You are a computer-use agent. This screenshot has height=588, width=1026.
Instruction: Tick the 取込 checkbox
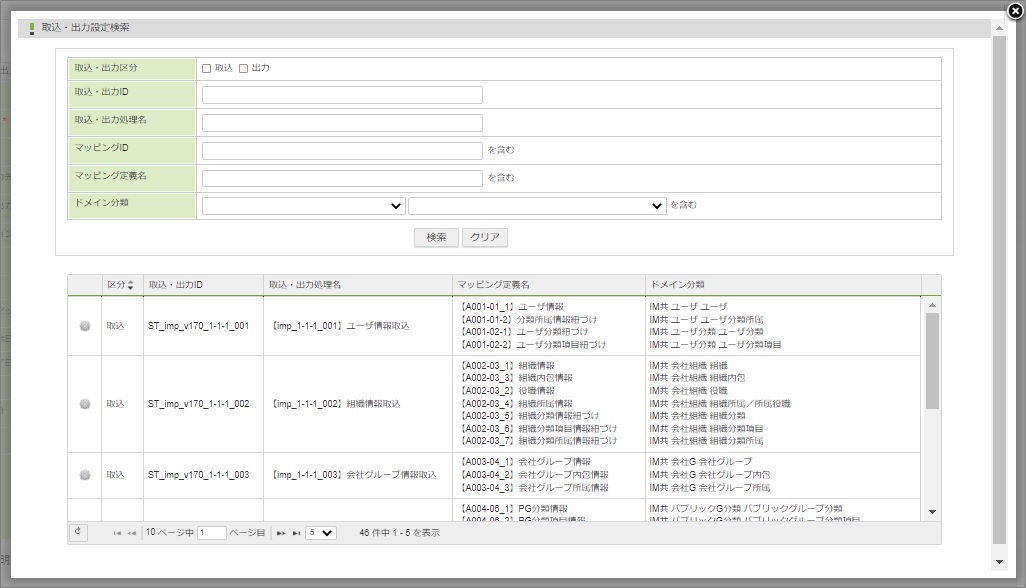[x=207, y=69]
